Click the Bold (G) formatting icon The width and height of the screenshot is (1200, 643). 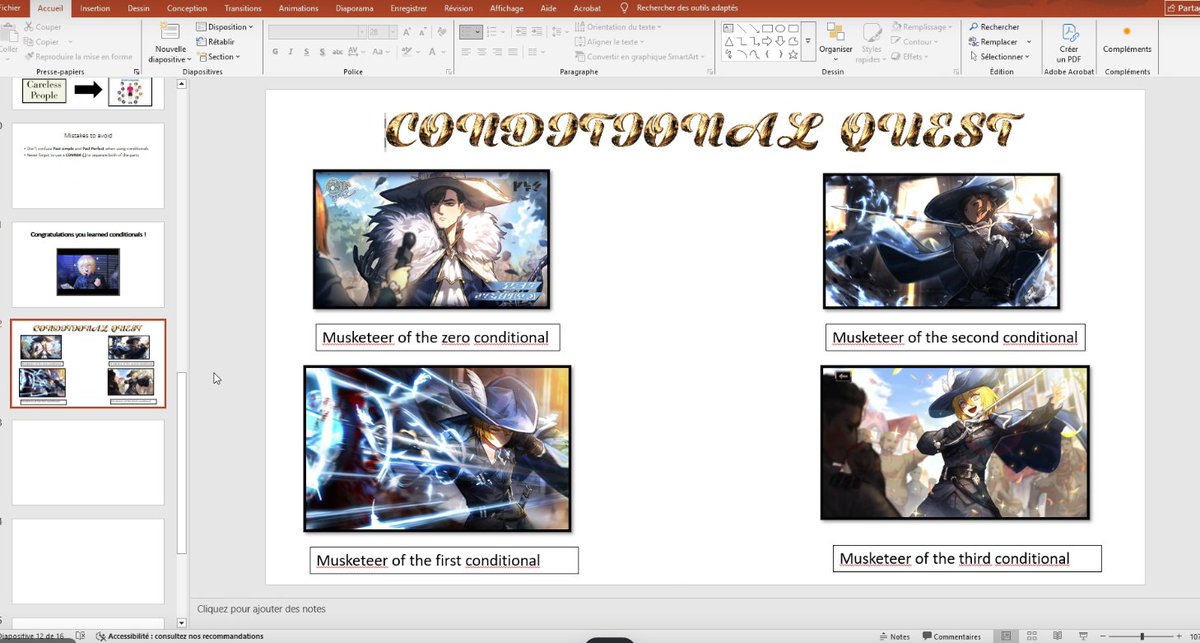(275, 52)
